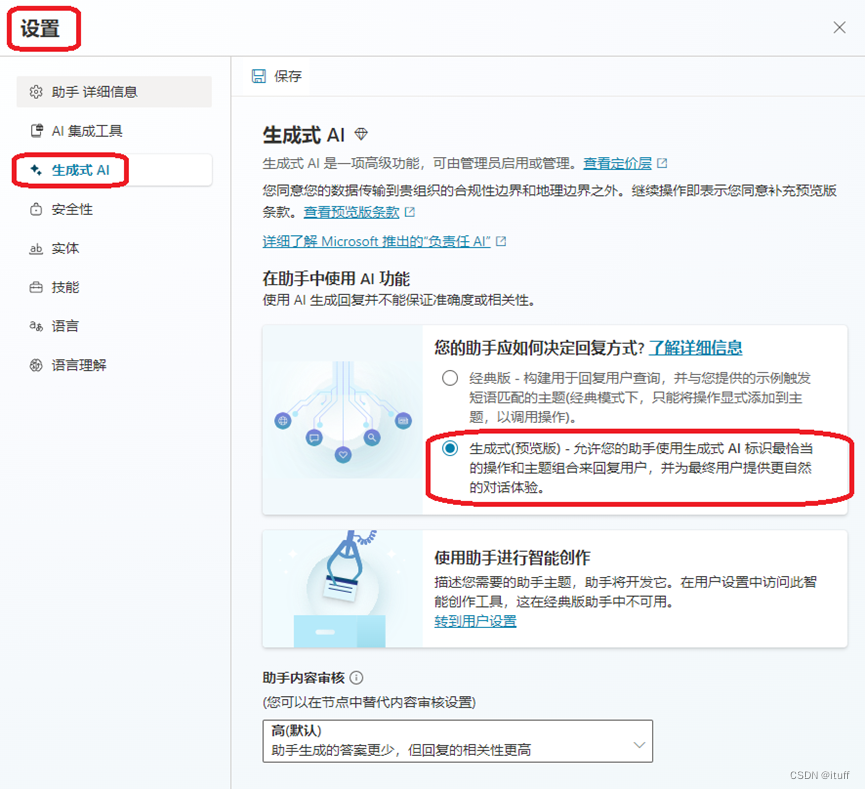Switch to 生成式 AI settings section
The width and height of the screenshot is (865, 789).
coord(114,170)
